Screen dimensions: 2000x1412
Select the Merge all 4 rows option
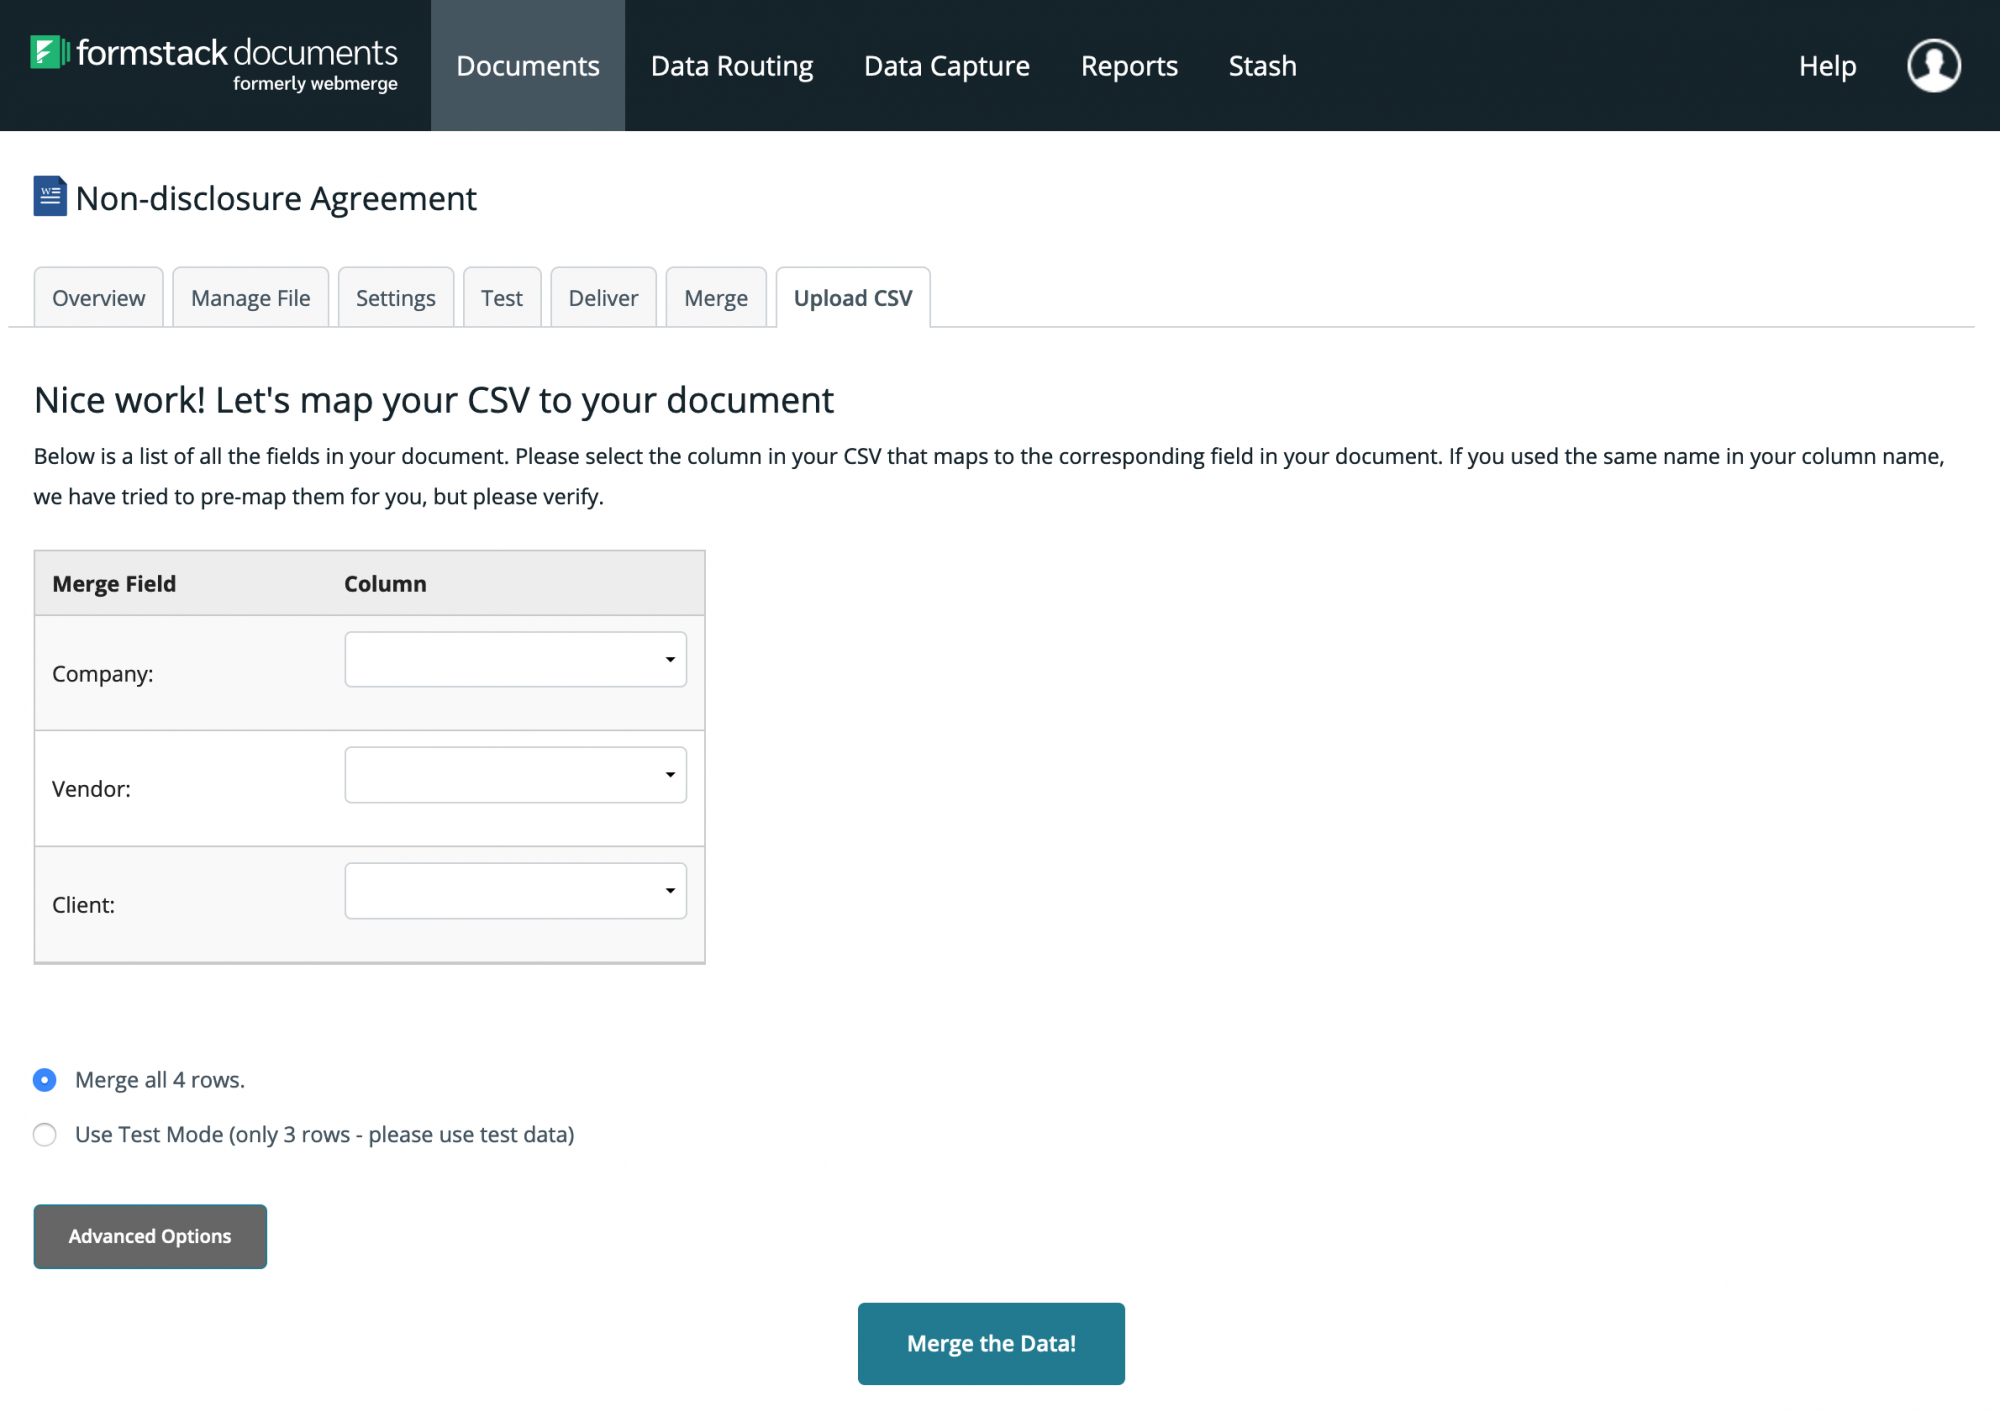45,1080
